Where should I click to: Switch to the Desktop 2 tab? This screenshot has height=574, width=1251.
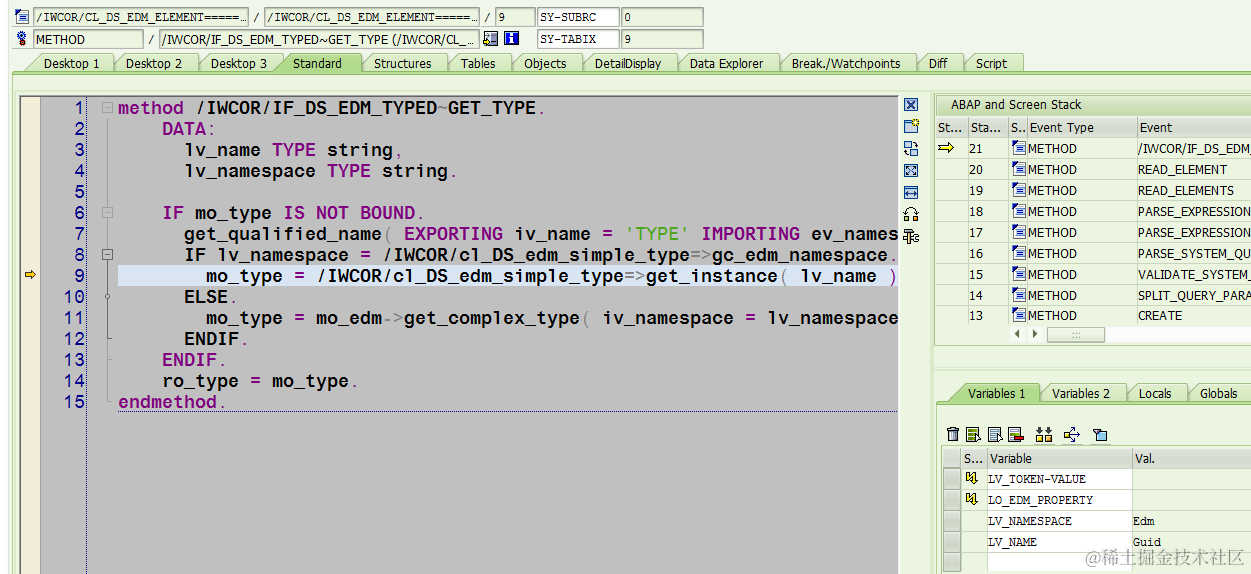154,63
